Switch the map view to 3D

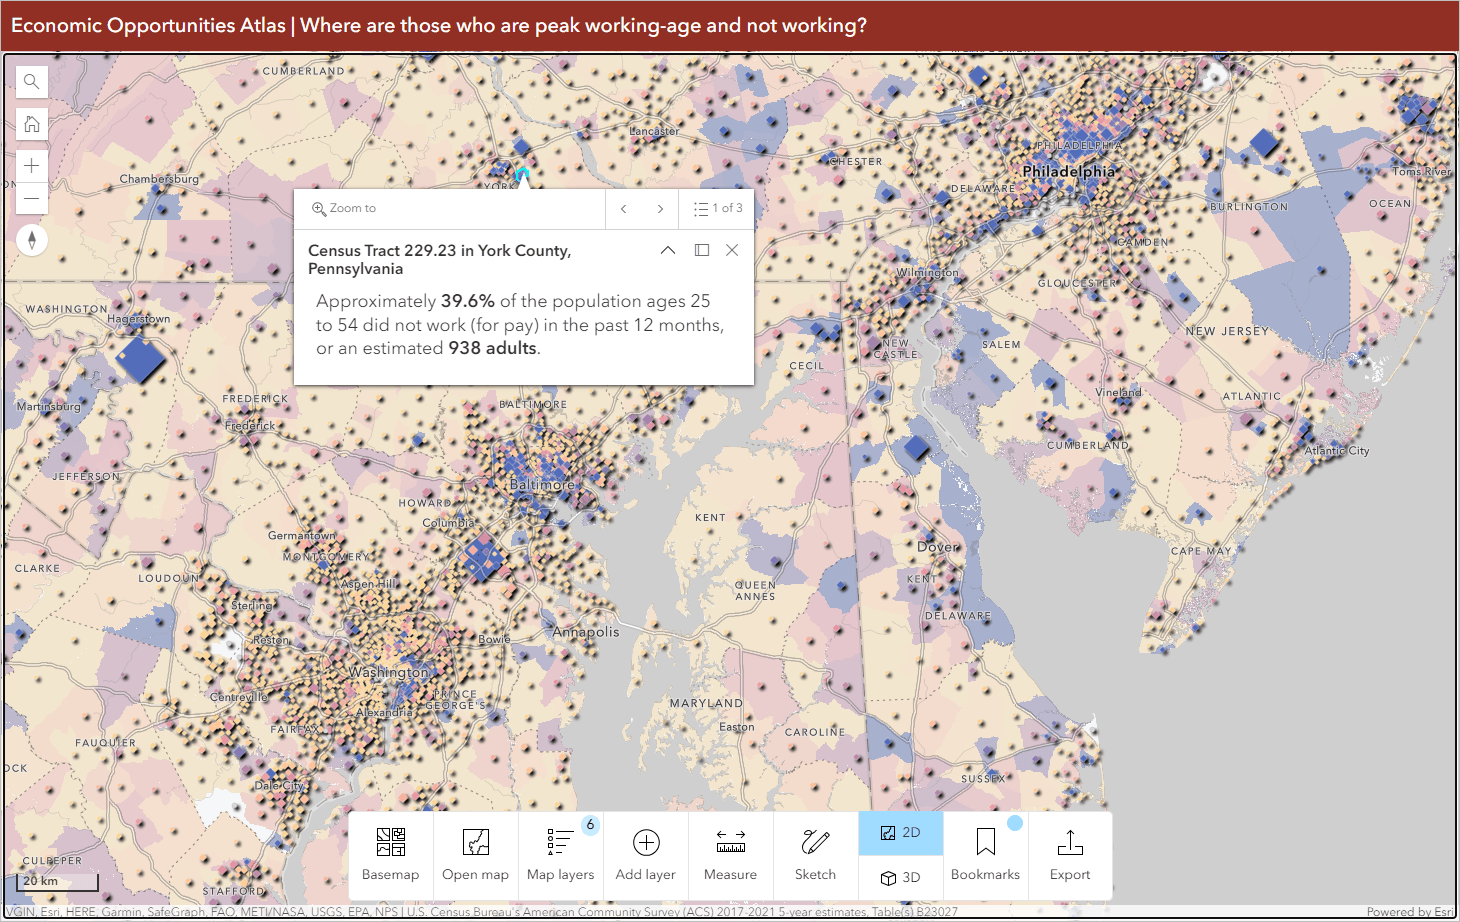click(899, 878)
